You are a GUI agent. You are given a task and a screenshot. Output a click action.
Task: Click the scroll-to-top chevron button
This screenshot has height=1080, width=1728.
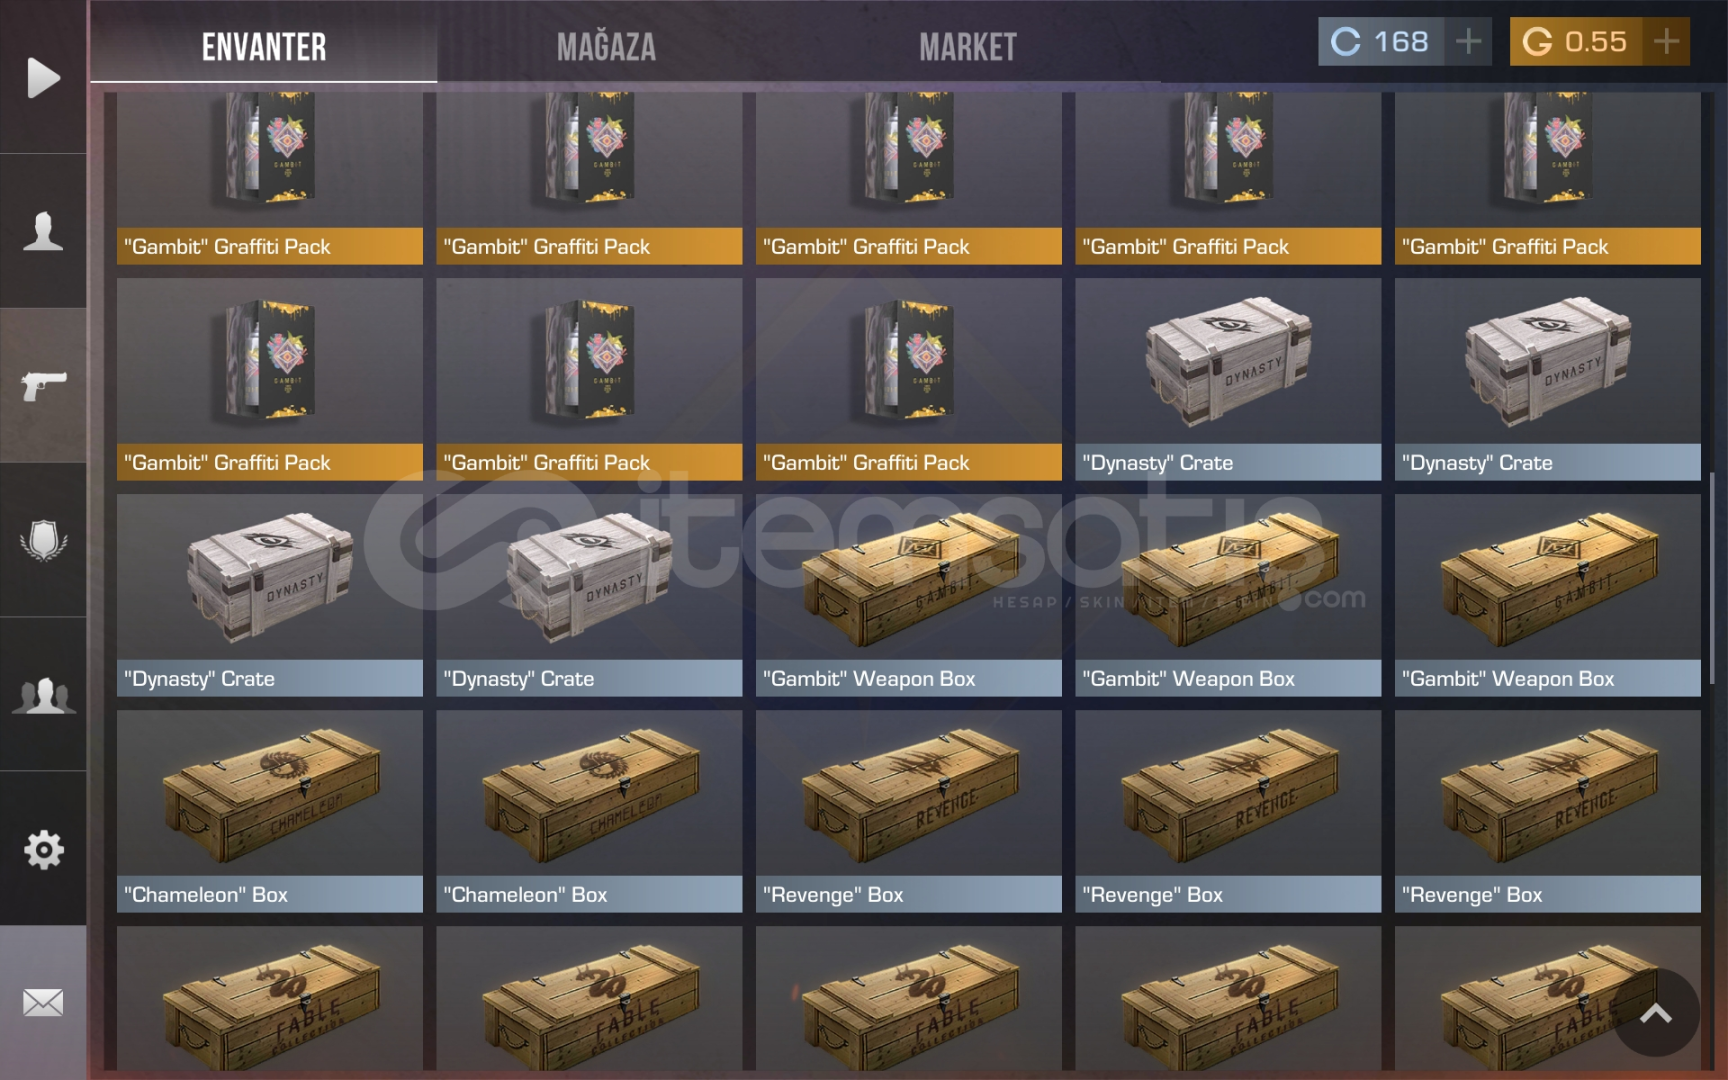pos(1656,1013)
